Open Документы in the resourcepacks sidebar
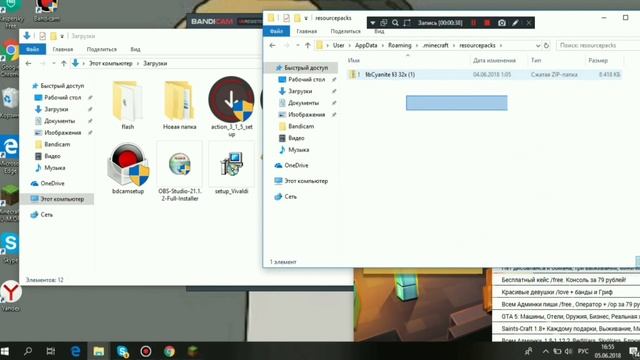This screenshot has height=360, width=640. point(303,103)
